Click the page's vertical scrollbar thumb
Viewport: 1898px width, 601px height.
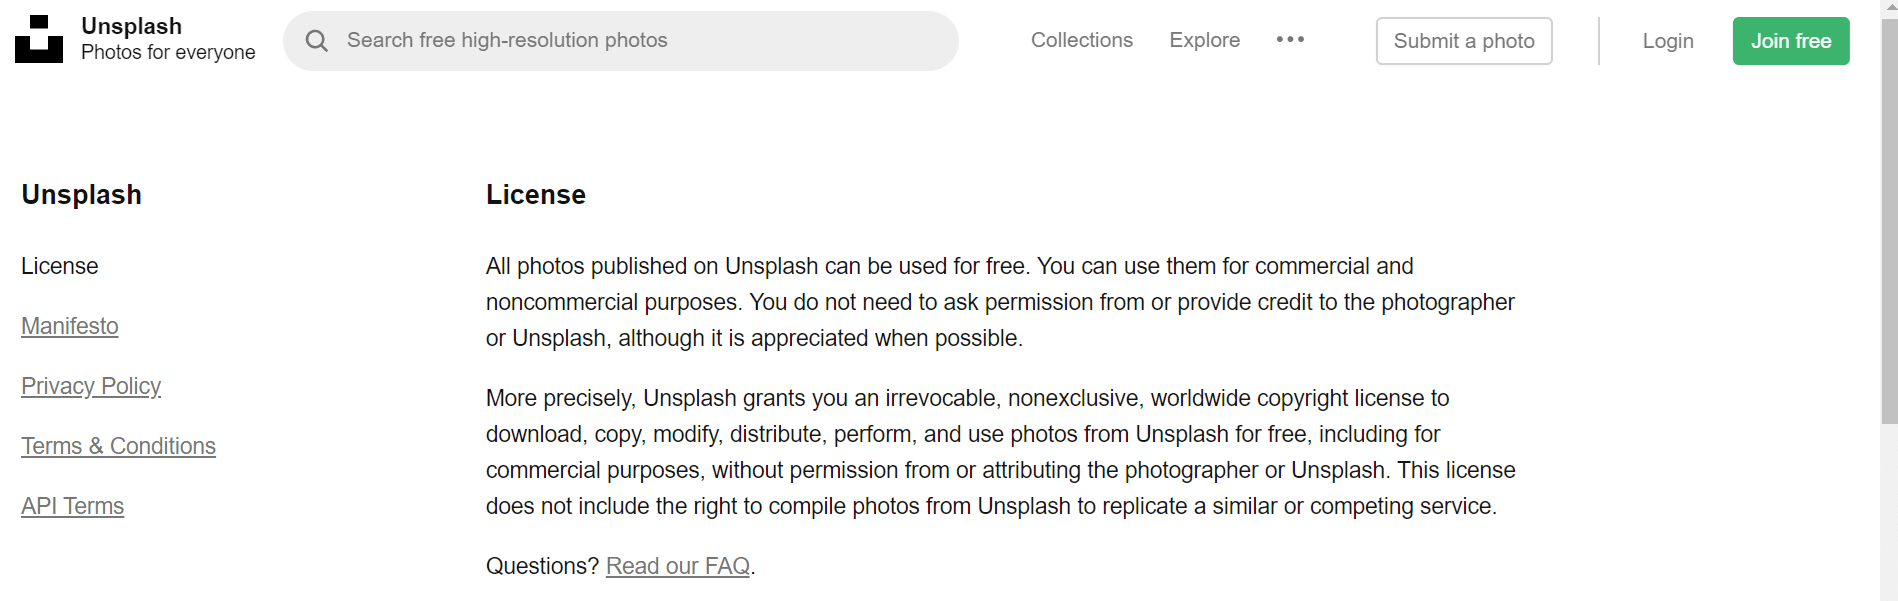[1889, 220]
